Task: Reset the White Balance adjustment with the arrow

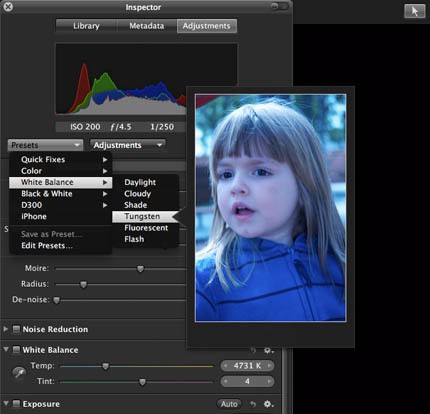Action: tap(253, 350)
